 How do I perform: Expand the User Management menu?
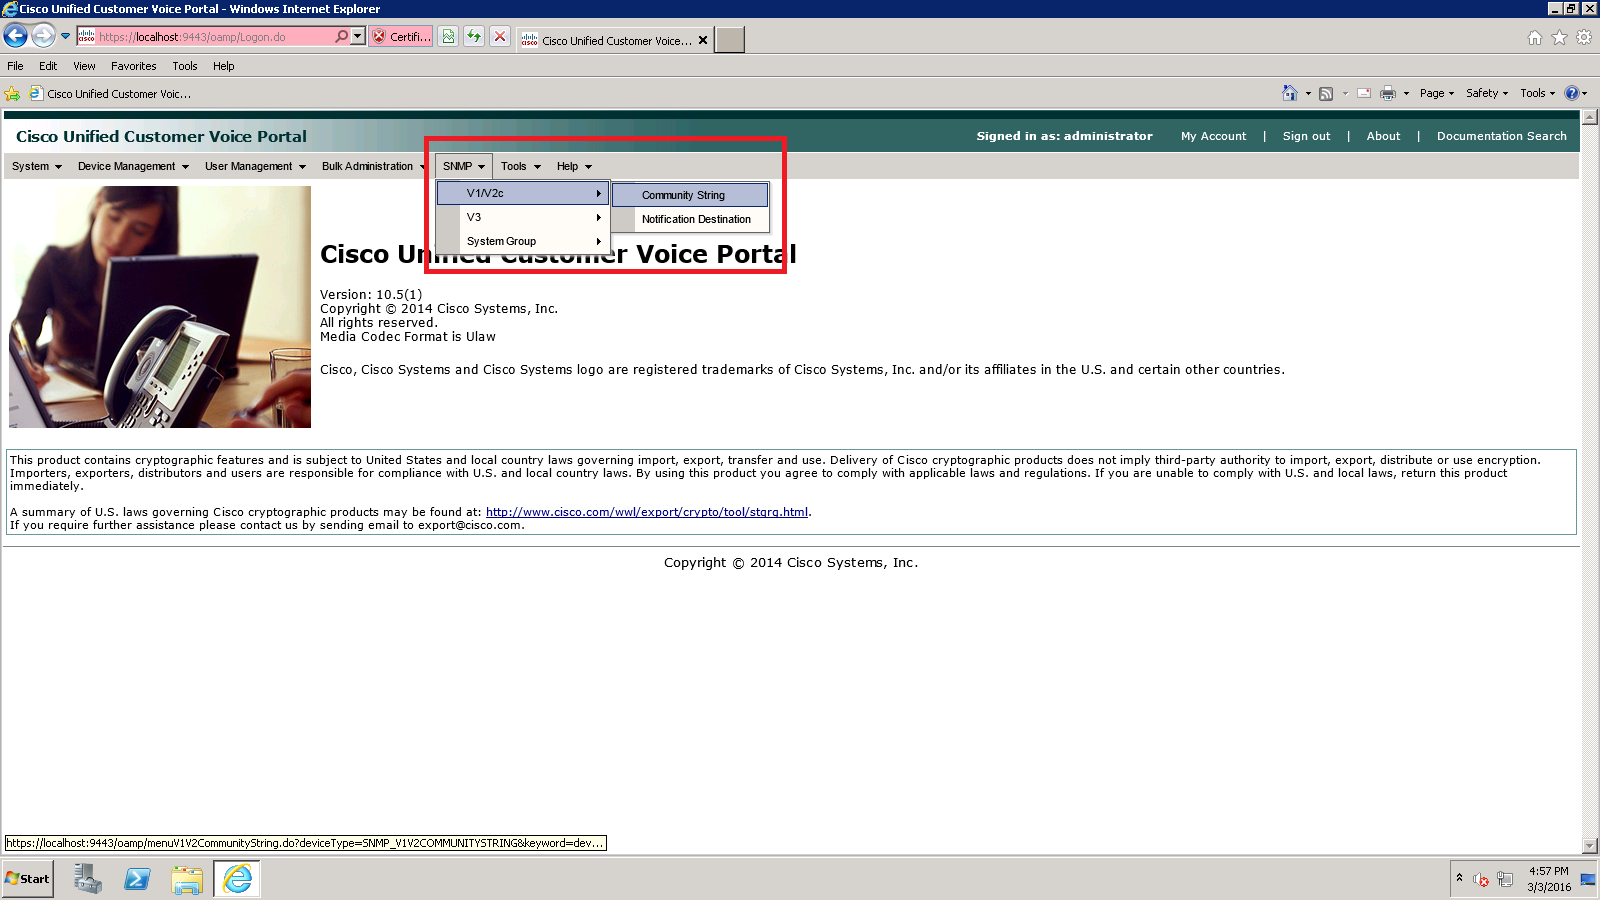(x=255, y=166)
